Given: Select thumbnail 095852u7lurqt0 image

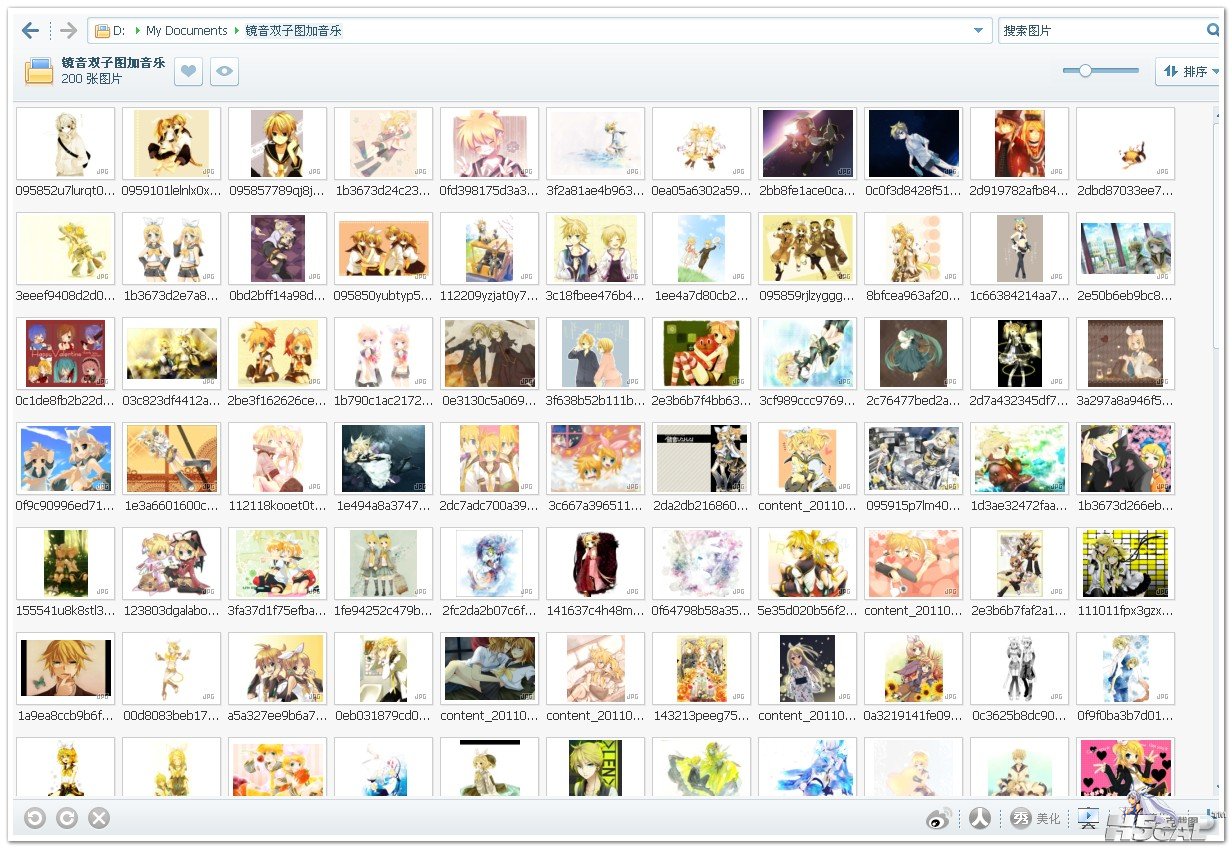Looking at the screenshot, I should click(66, 144).
